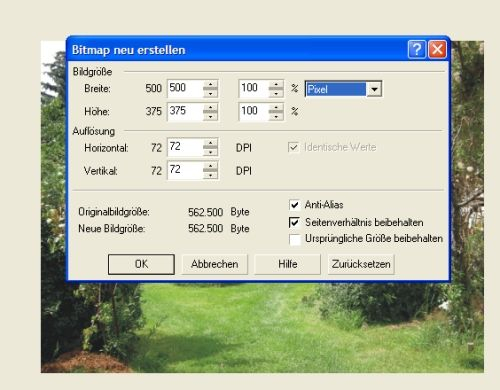
Task: Reset values with Zurücksetzen button
Action: tap(361, 264)
